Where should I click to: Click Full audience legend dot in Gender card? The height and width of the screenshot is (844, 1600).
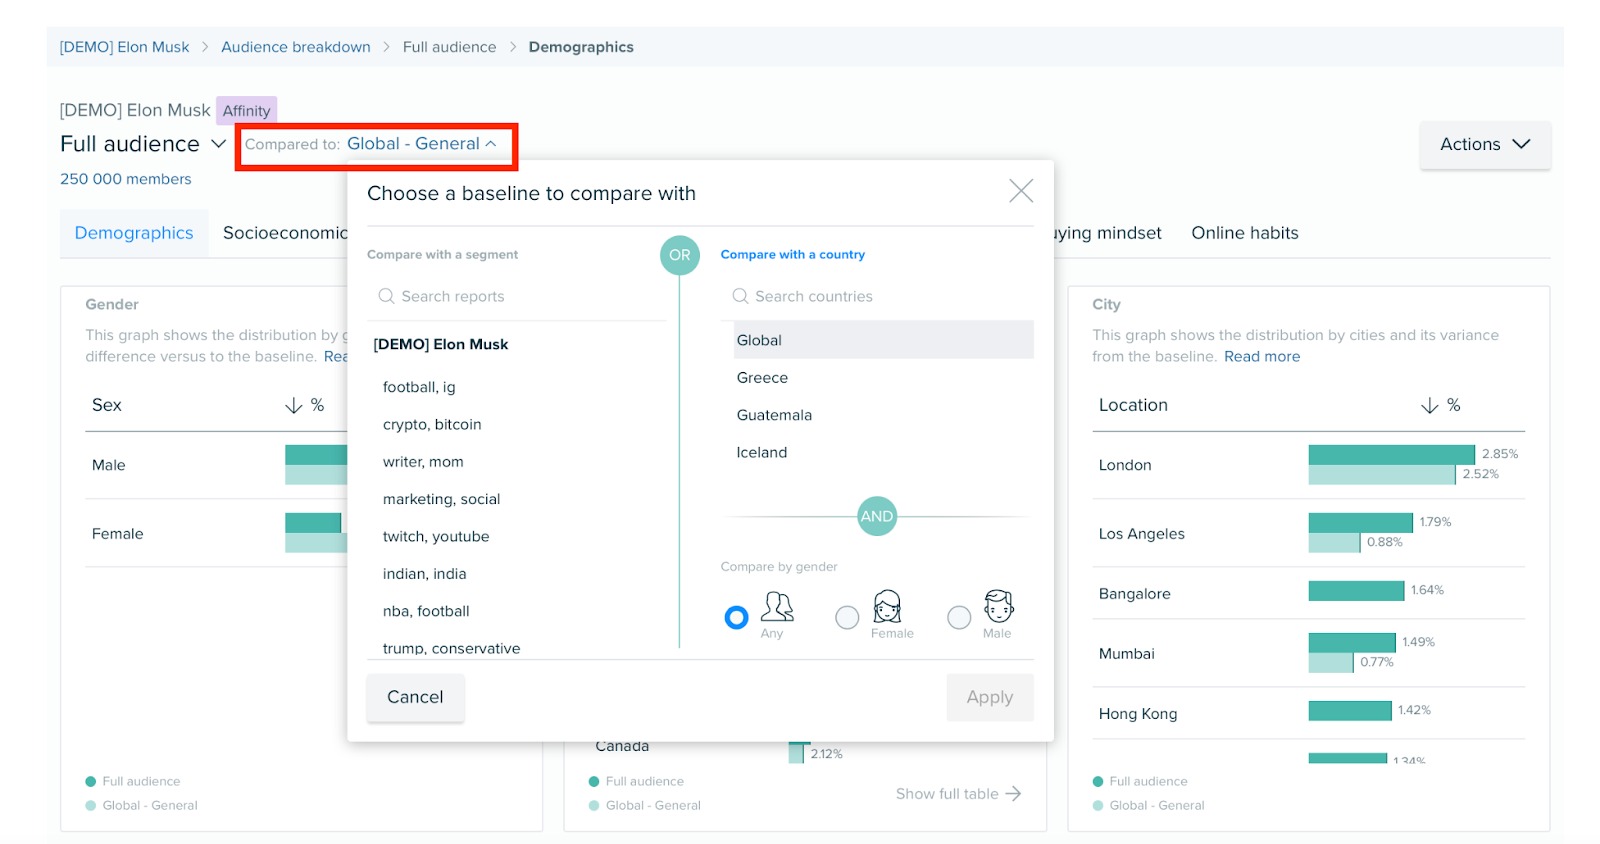pos(91,781)
